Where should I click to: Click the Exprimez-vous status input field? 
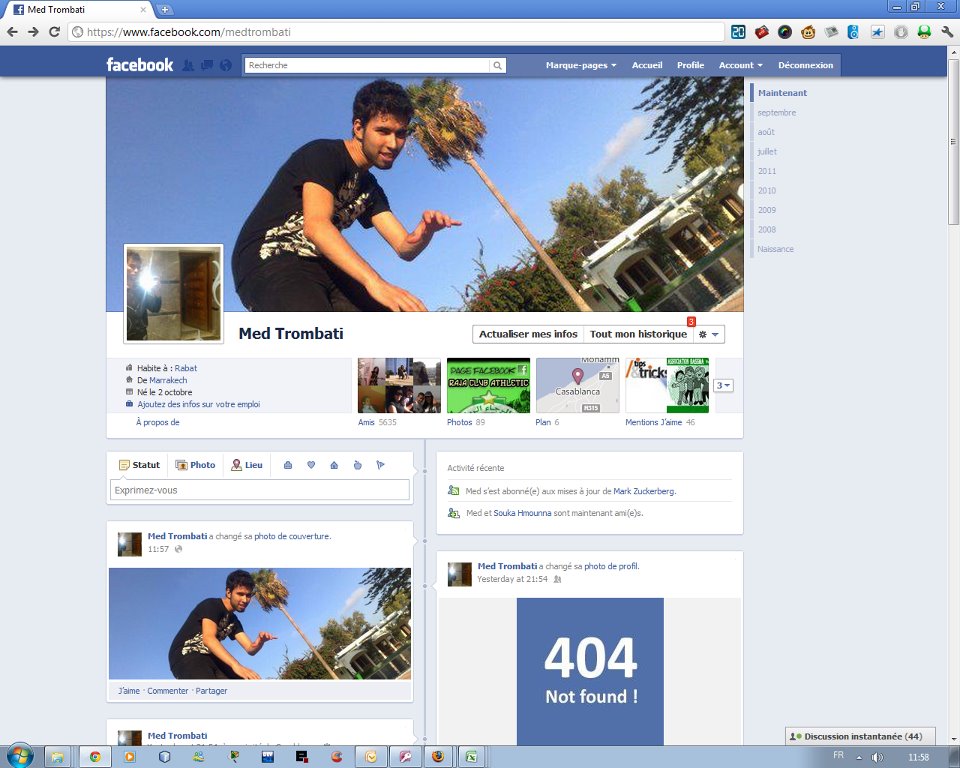(258, 489)
